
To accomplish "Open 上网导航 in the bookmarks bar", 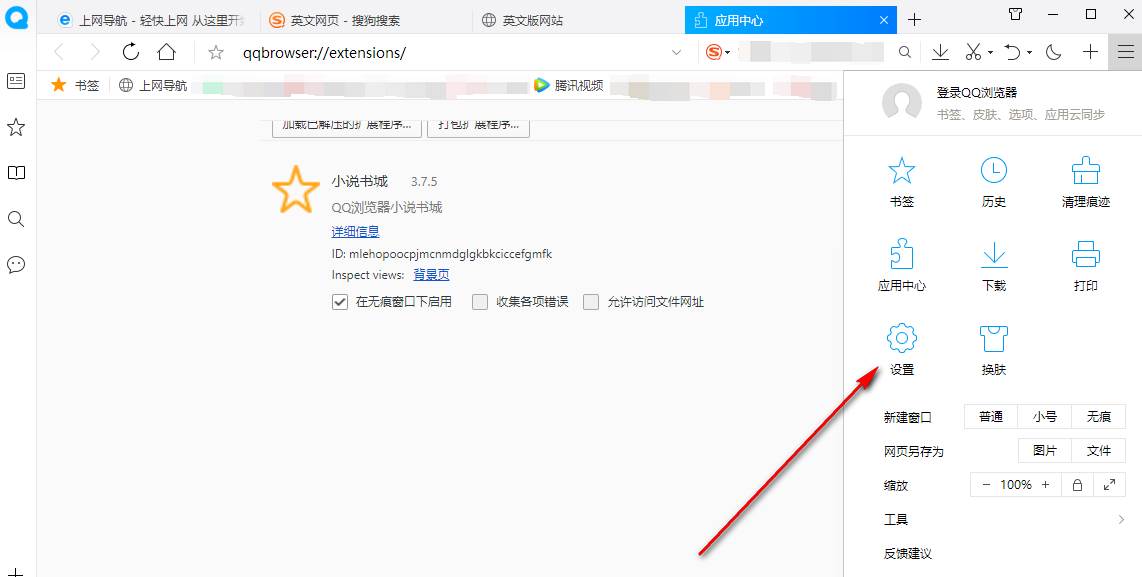I will point(153,85).
